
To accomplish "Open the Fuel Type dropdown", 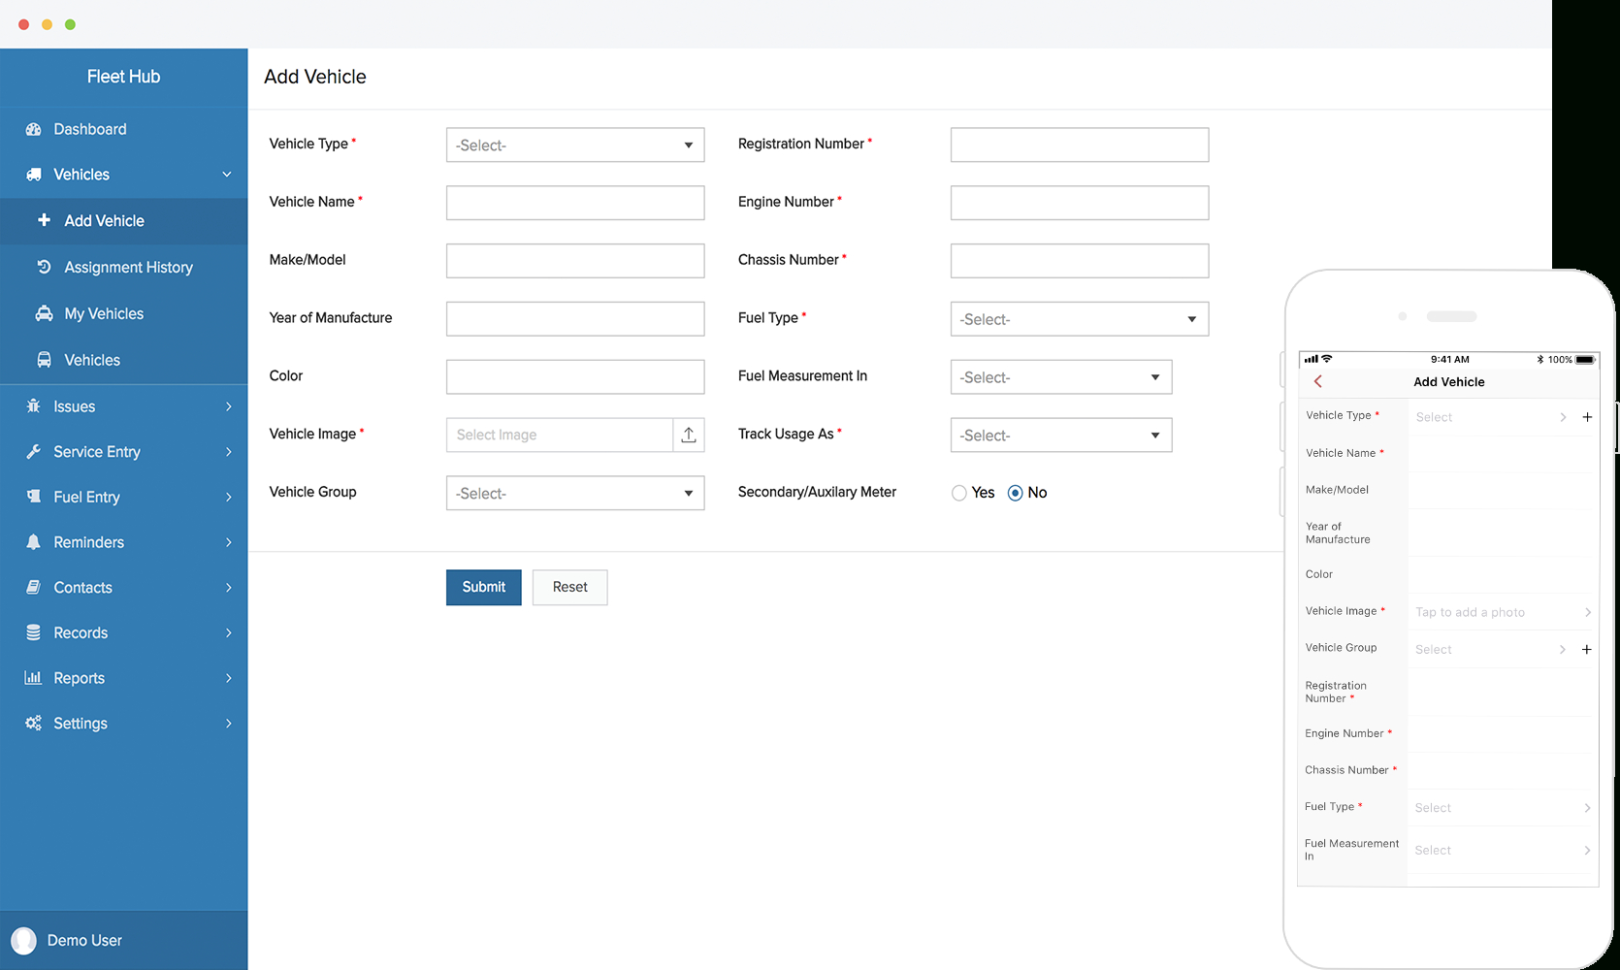I will coord(1078,318).
